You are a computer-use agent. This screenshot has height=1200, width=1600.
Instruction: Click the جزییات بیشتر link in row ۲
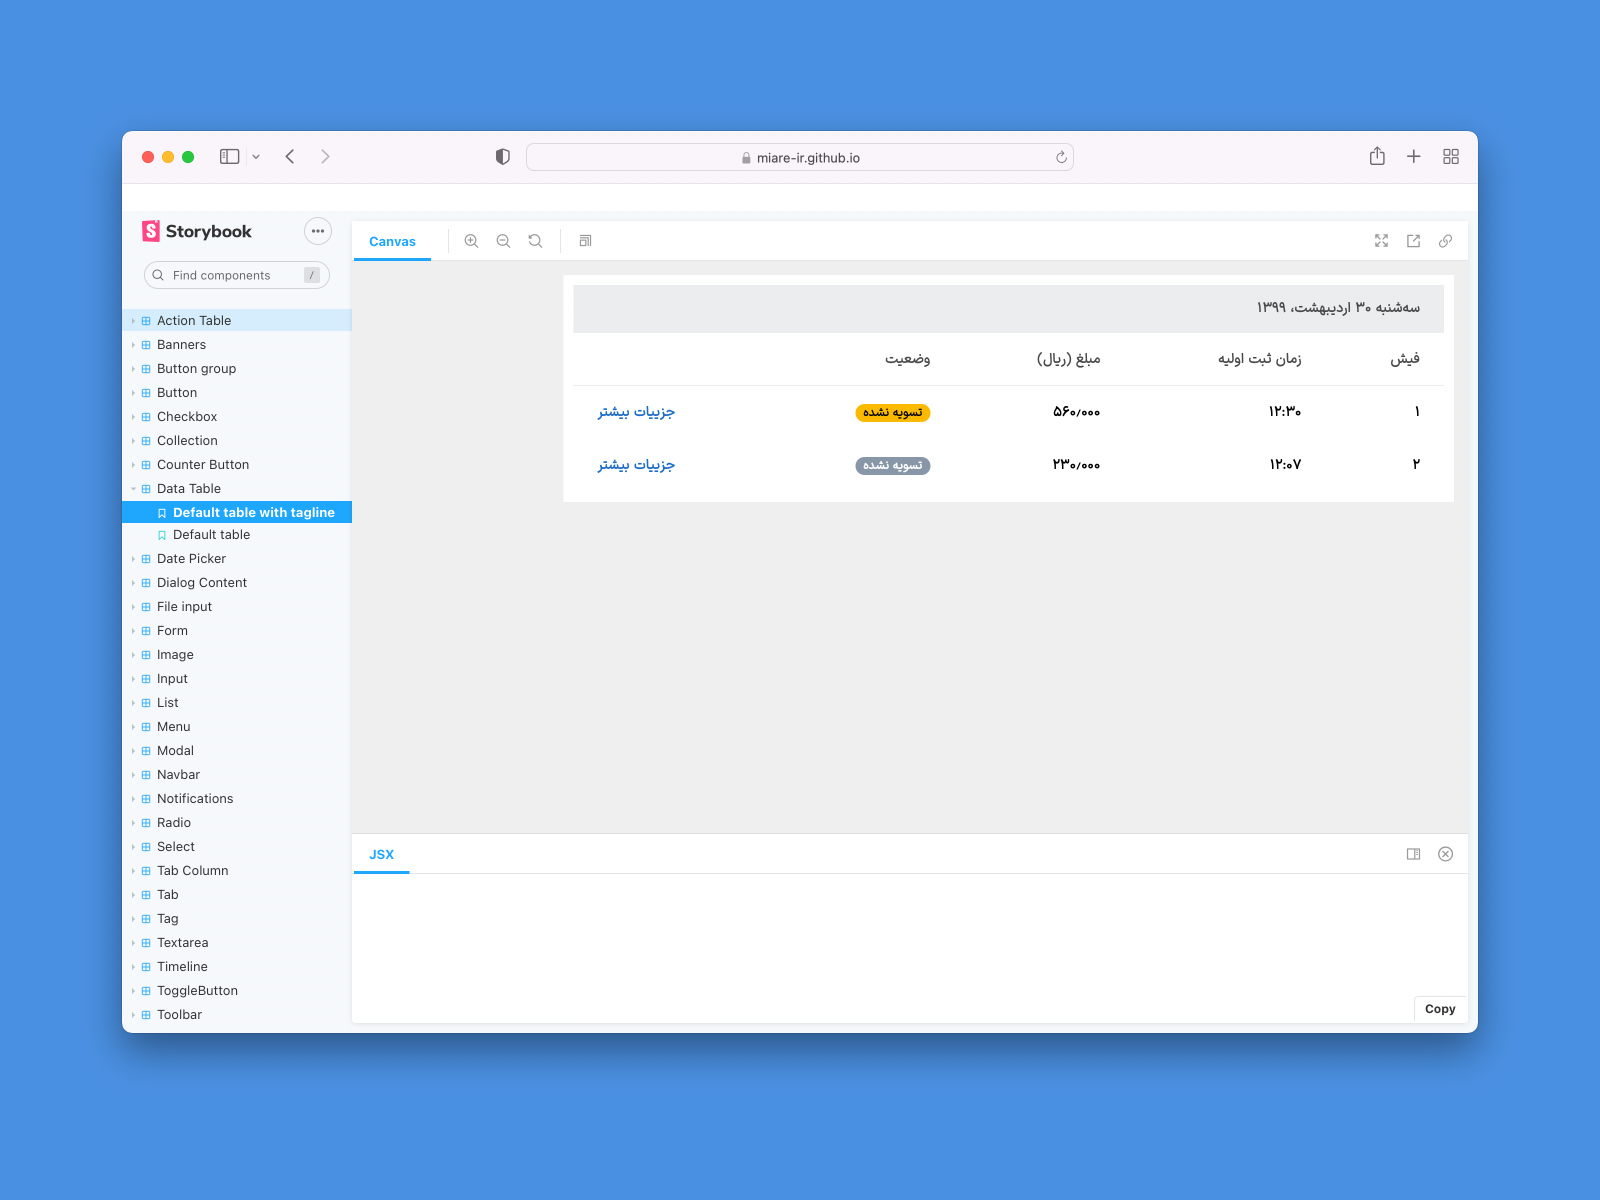(x=636, y=465)
